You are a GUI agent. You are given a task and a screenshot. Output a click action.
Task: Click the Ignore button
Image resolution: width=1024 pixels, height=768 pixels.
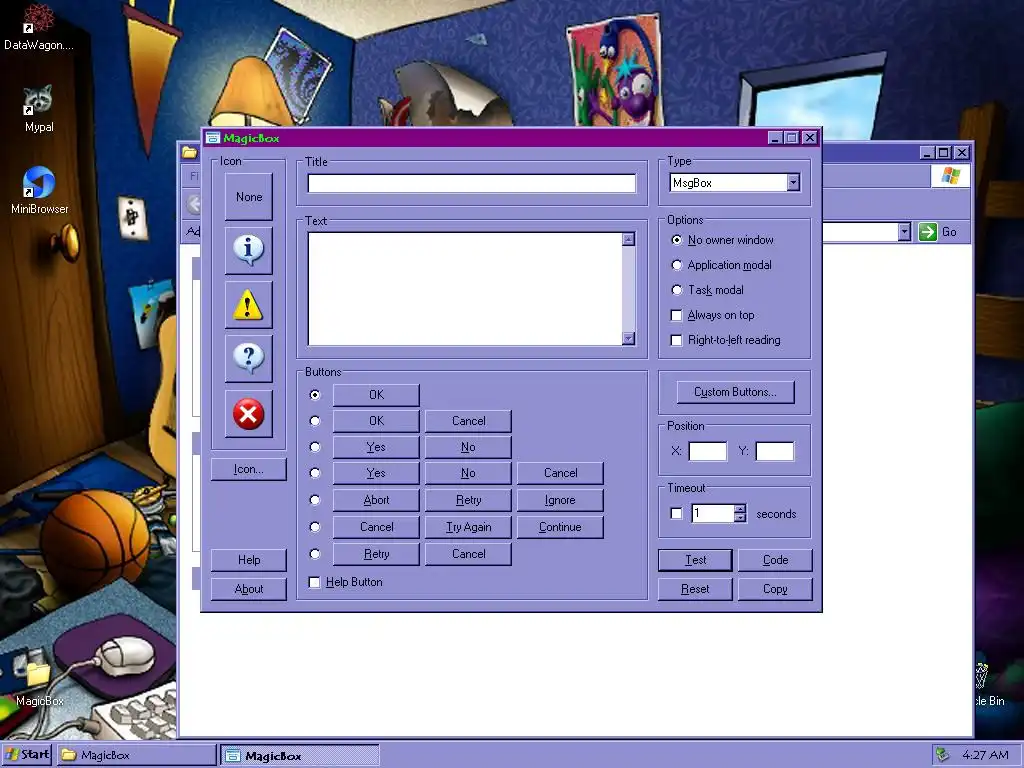coord(560,500)
